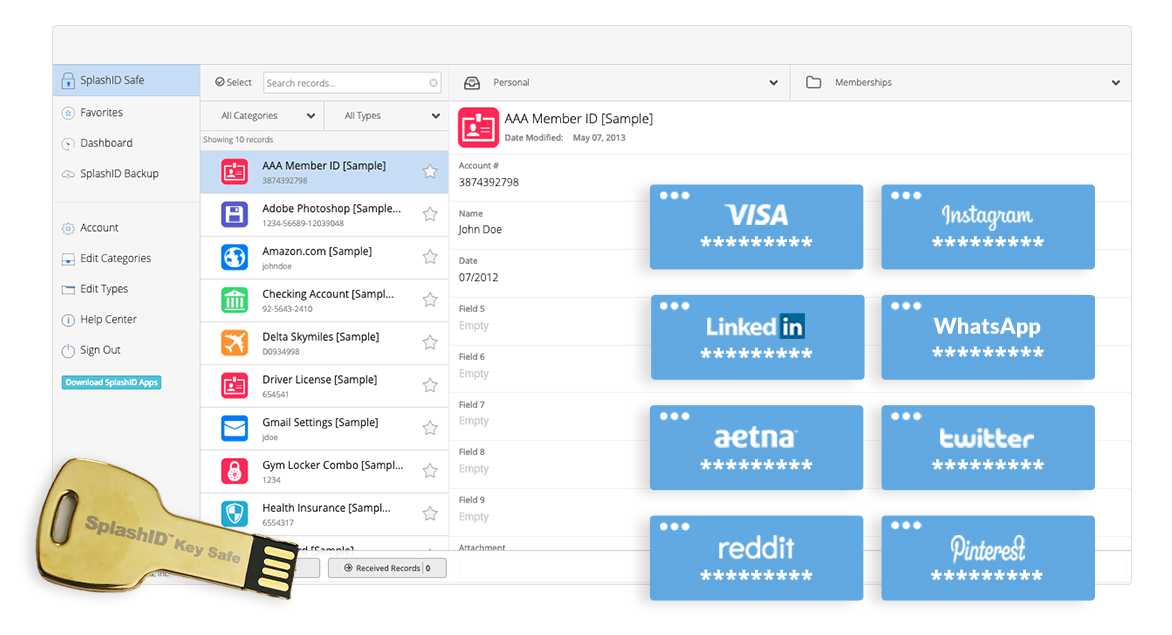1172x635 pixels.
Task: Open the Help Center
Action: pyautogui.click(x=108, y=320)
